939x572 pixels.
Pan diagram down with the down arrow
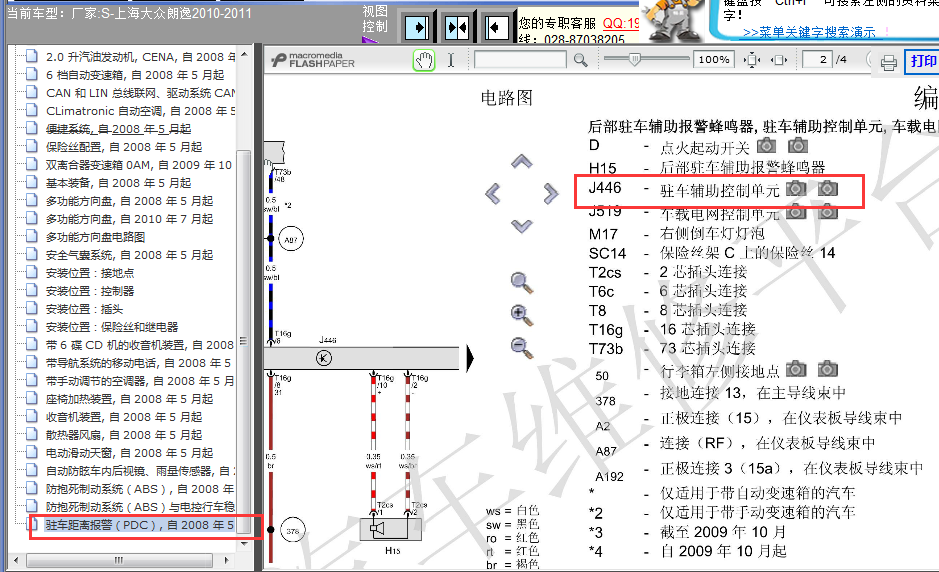pyautogui.click(x=522, y=226)
